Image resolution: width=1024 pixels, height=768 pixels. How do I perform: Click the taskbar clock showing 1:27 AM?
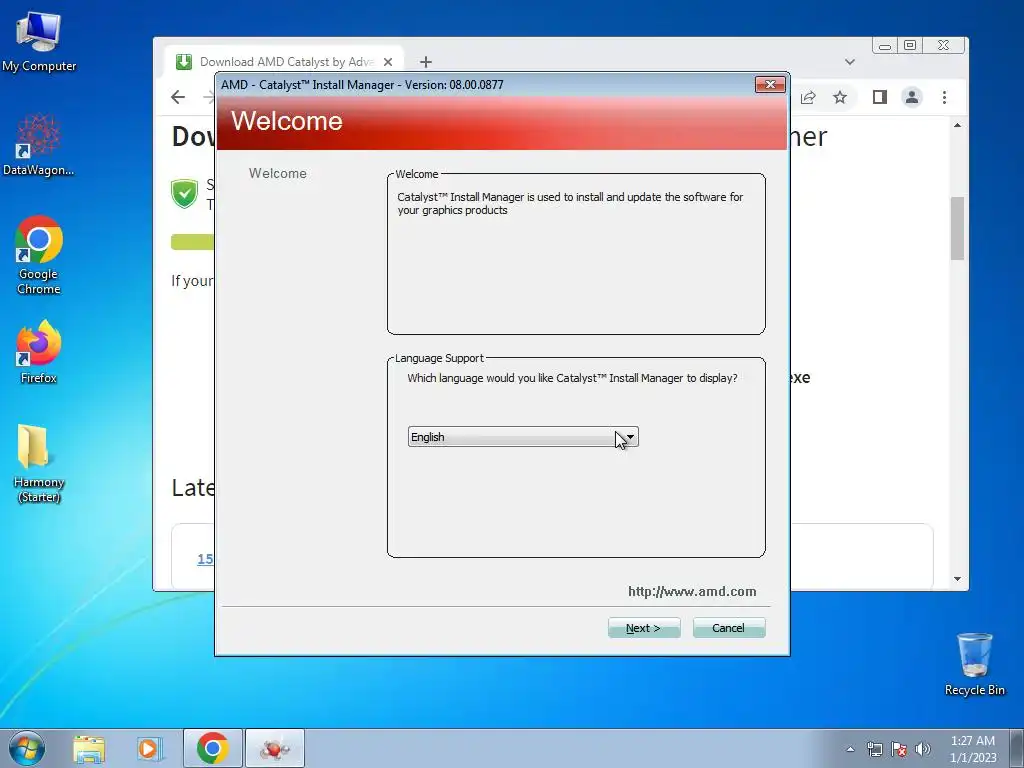[972, 749]
